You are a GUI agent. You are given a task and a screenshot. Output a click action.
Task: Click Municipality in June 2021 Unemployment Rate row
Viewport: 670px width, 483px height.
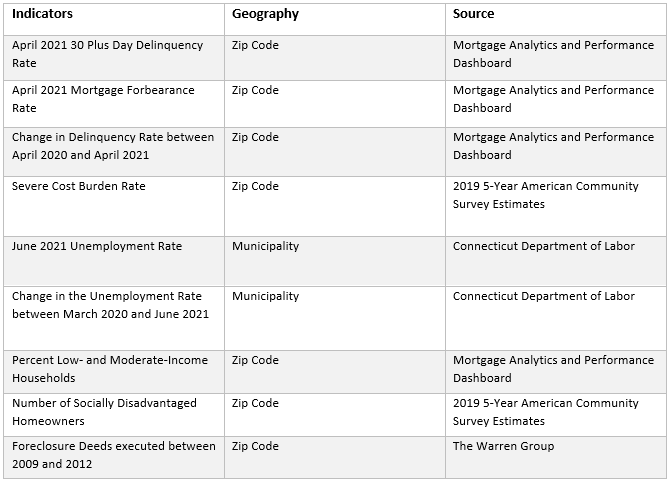(x=265, y=246)
